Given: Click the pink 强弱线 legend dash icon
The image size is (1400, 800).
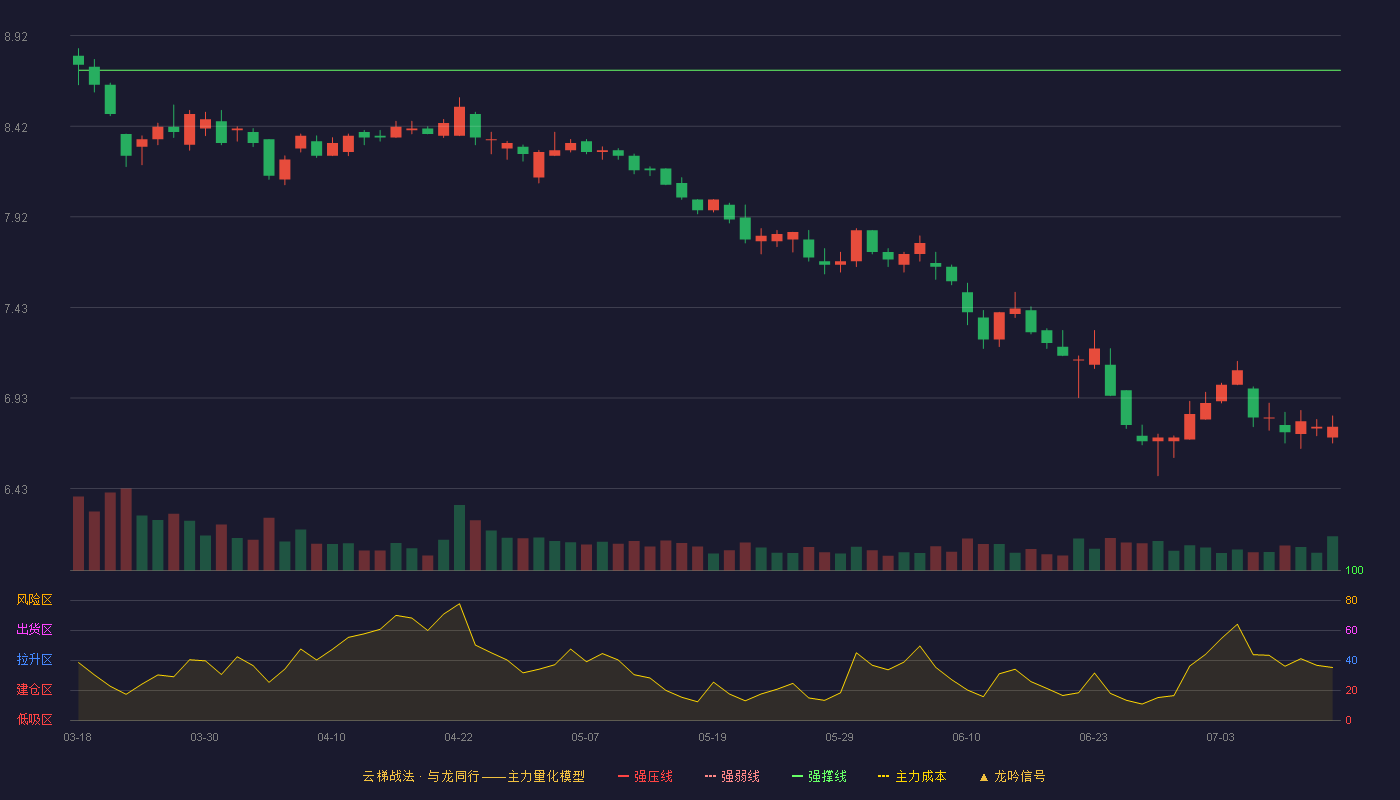Looking at the screenshot, I should (x=710, y=776).
